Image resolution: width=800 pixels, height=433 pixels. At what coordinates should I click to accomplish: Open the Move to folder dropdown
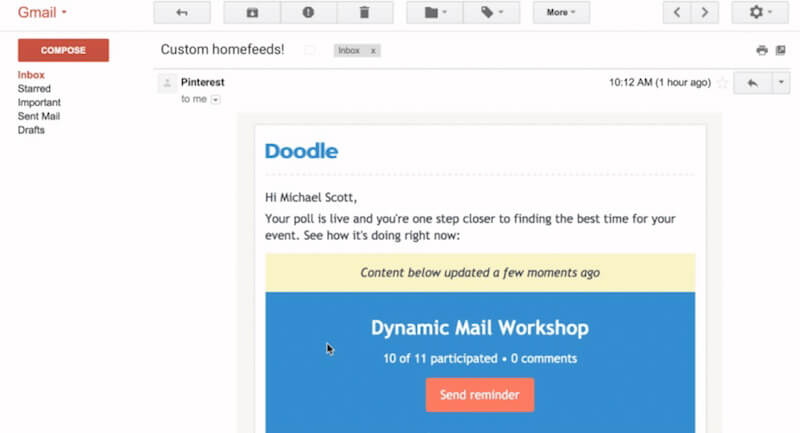pyautogui.click(x=435, y=13)
